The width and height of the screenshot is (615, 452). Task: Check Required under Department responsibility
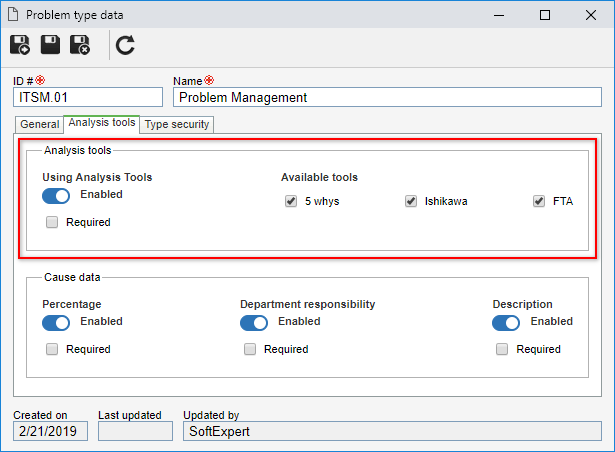pyautogui.click(x=250, y=349)
